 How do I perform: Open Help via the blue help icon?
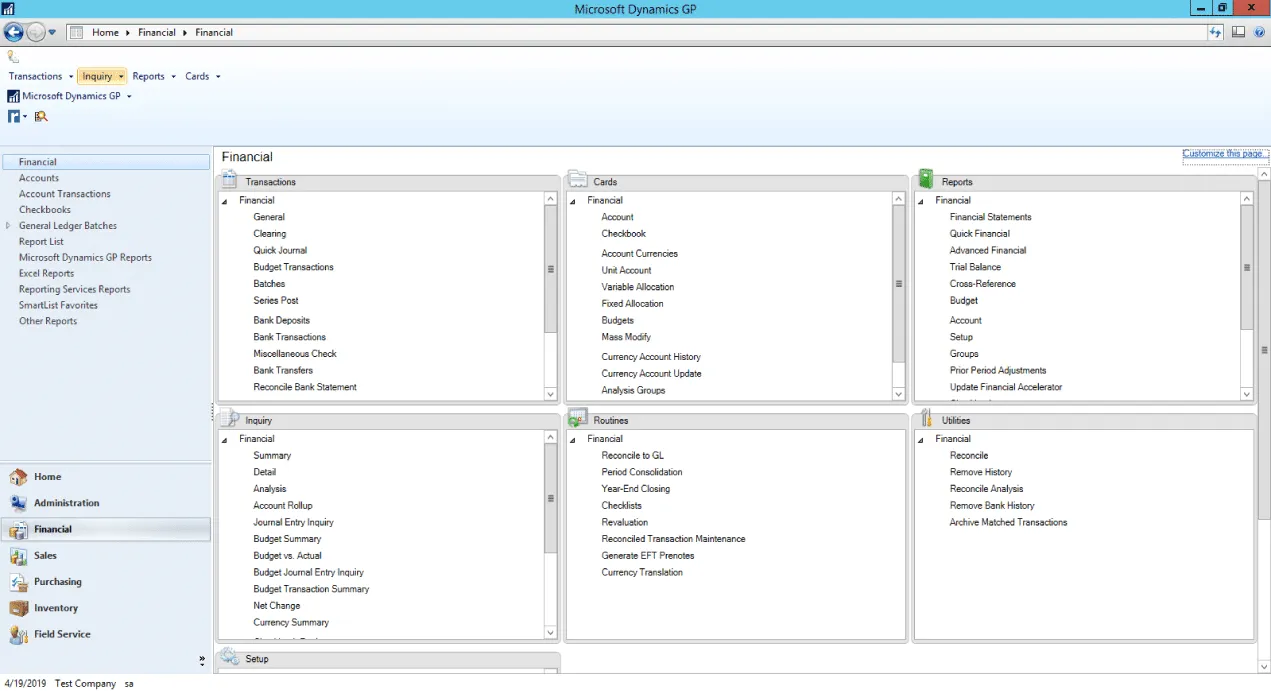pos(1258,32)
